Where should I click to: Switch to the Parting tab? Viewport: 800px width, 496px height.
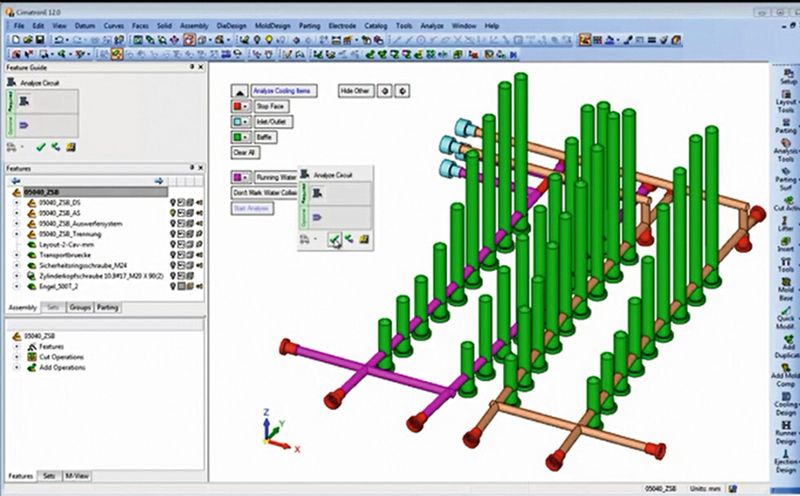tap(107, 307)
